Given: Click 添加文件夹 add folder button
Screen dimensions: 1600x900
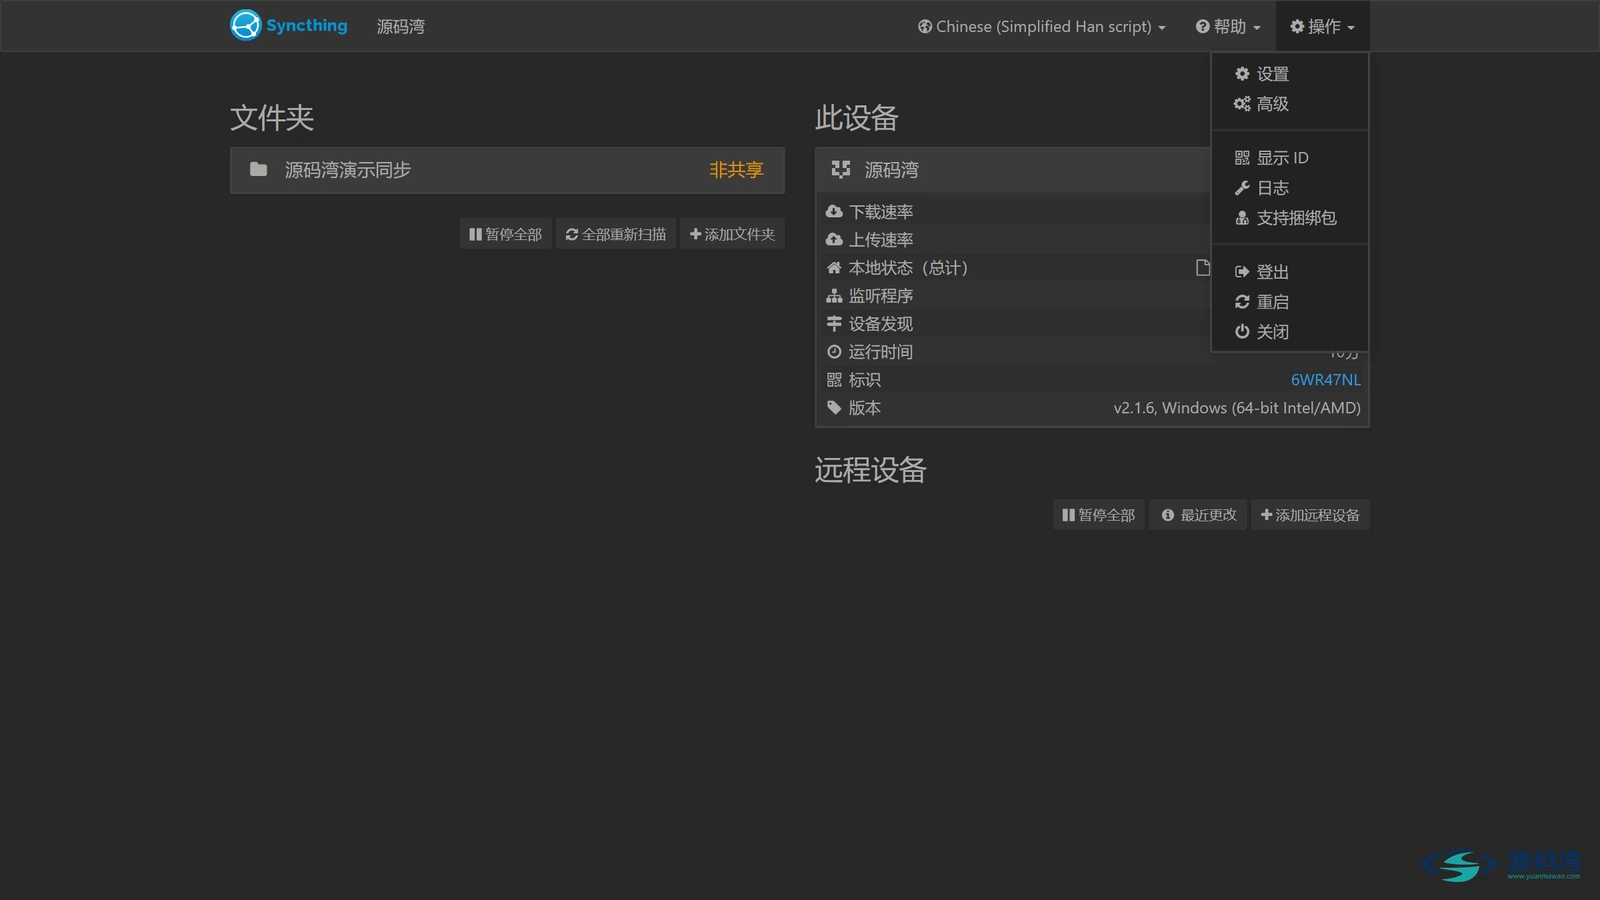Looking at the screenshot, I should [x=732, y=234].
